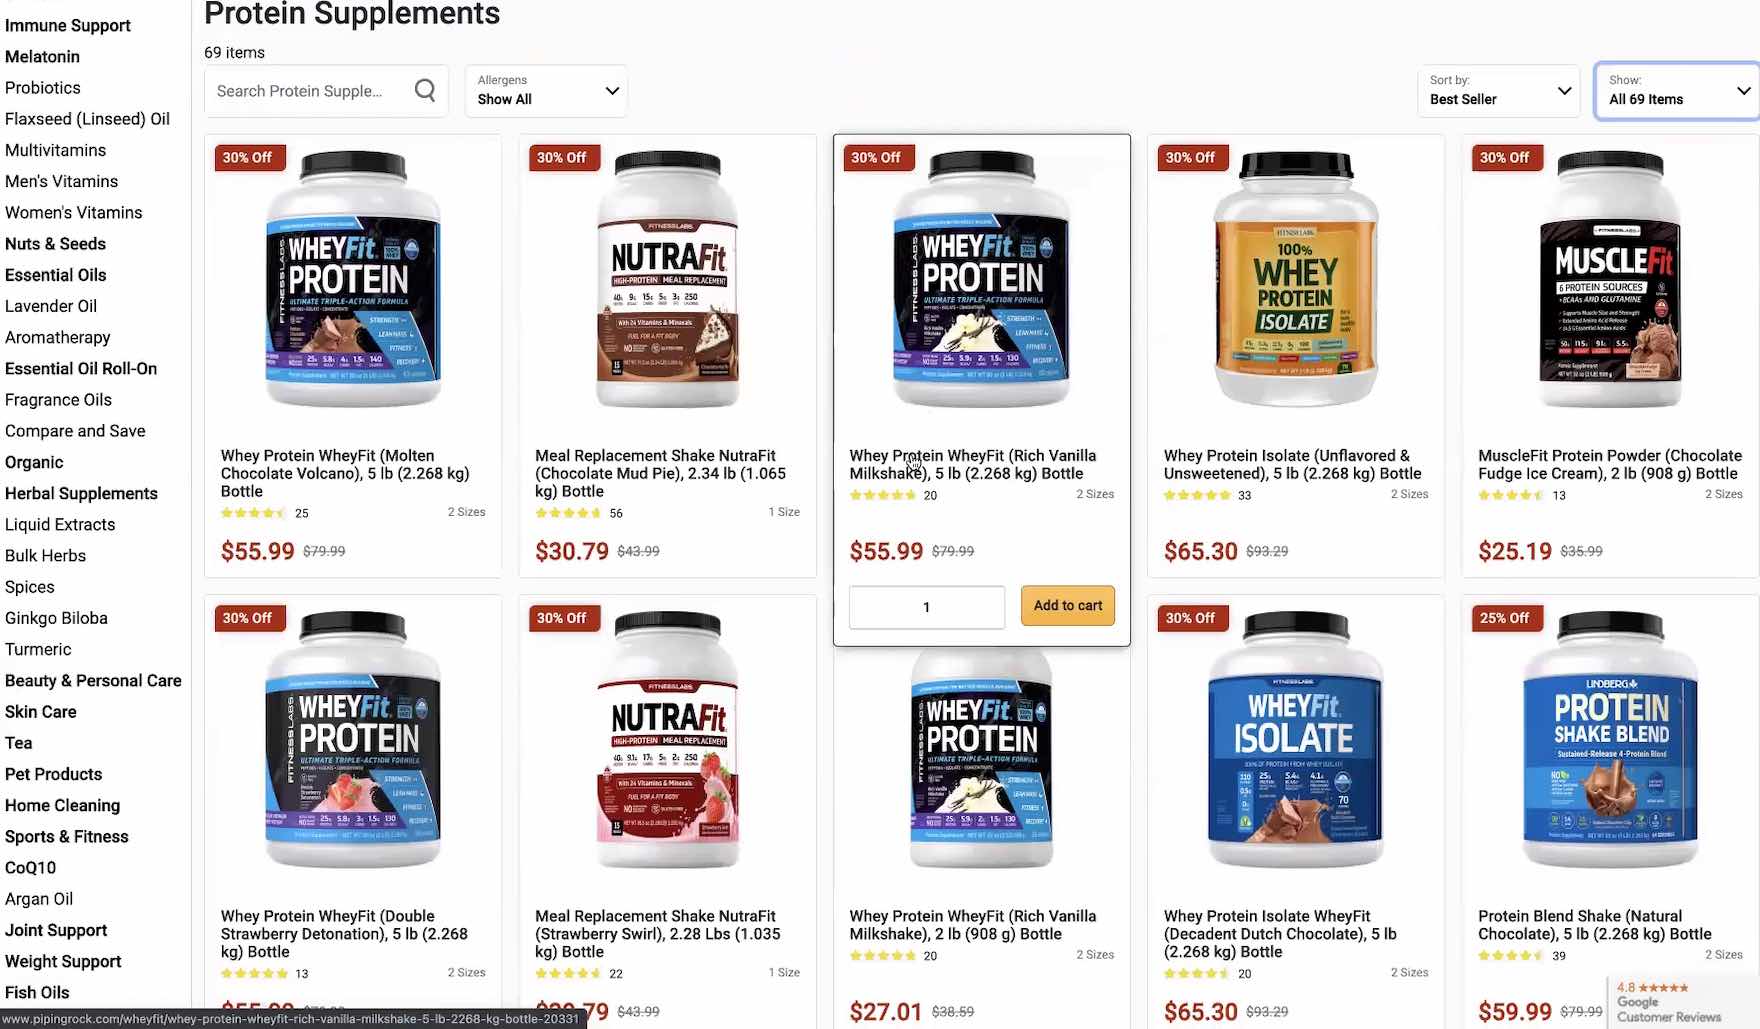Select the MuscleFit Protein Powder product image
Image resolution: width=1760 pixels, height=1029 pixels.
tap(1610, 279)
